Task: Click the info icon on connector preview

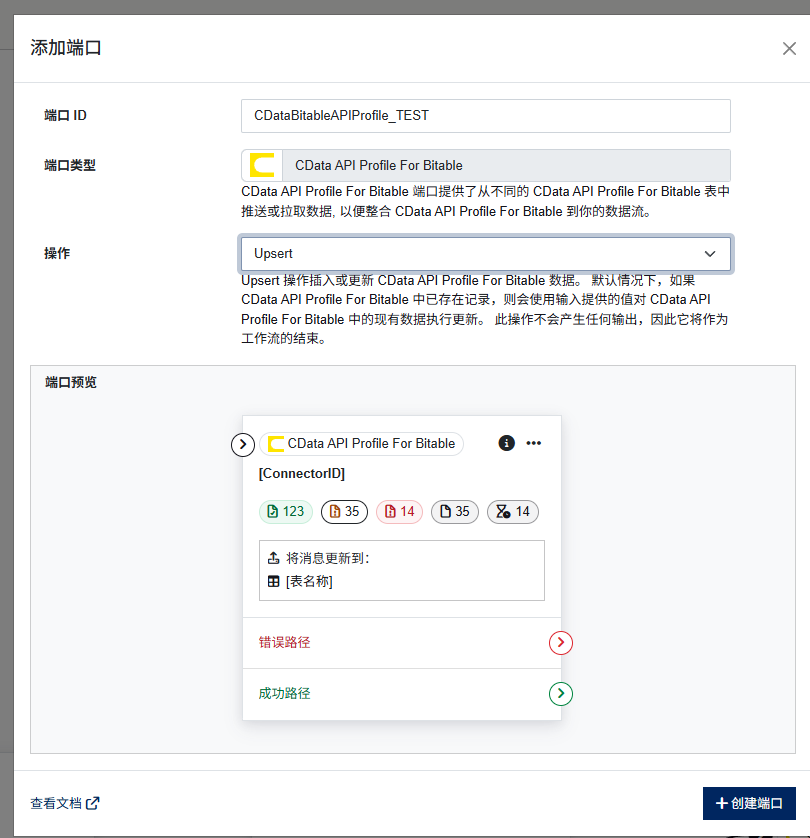Action: [x=506, y=443]
